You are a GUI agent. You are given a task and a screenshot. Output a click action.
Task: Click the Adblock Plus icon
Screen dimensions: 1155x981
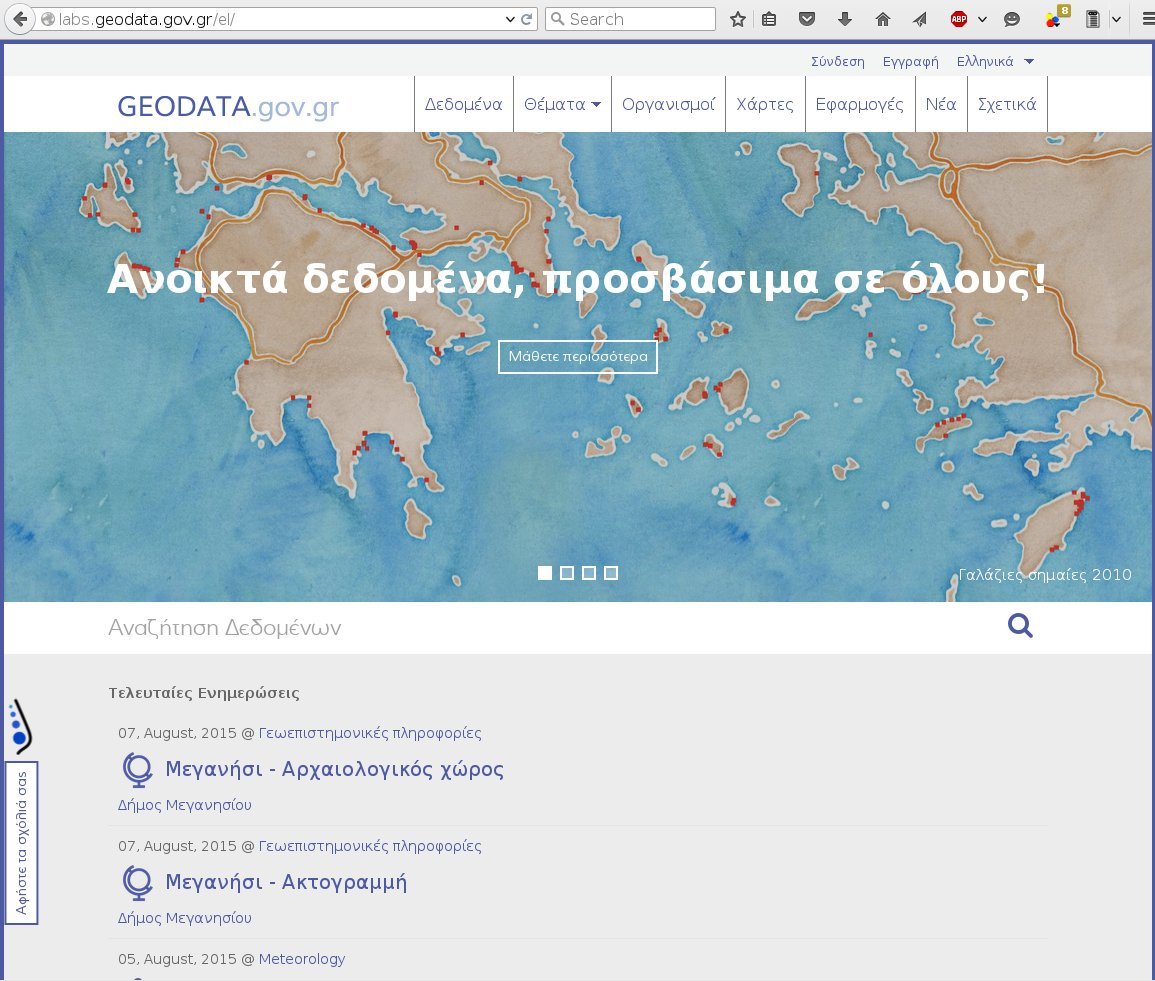click(959, 19)
